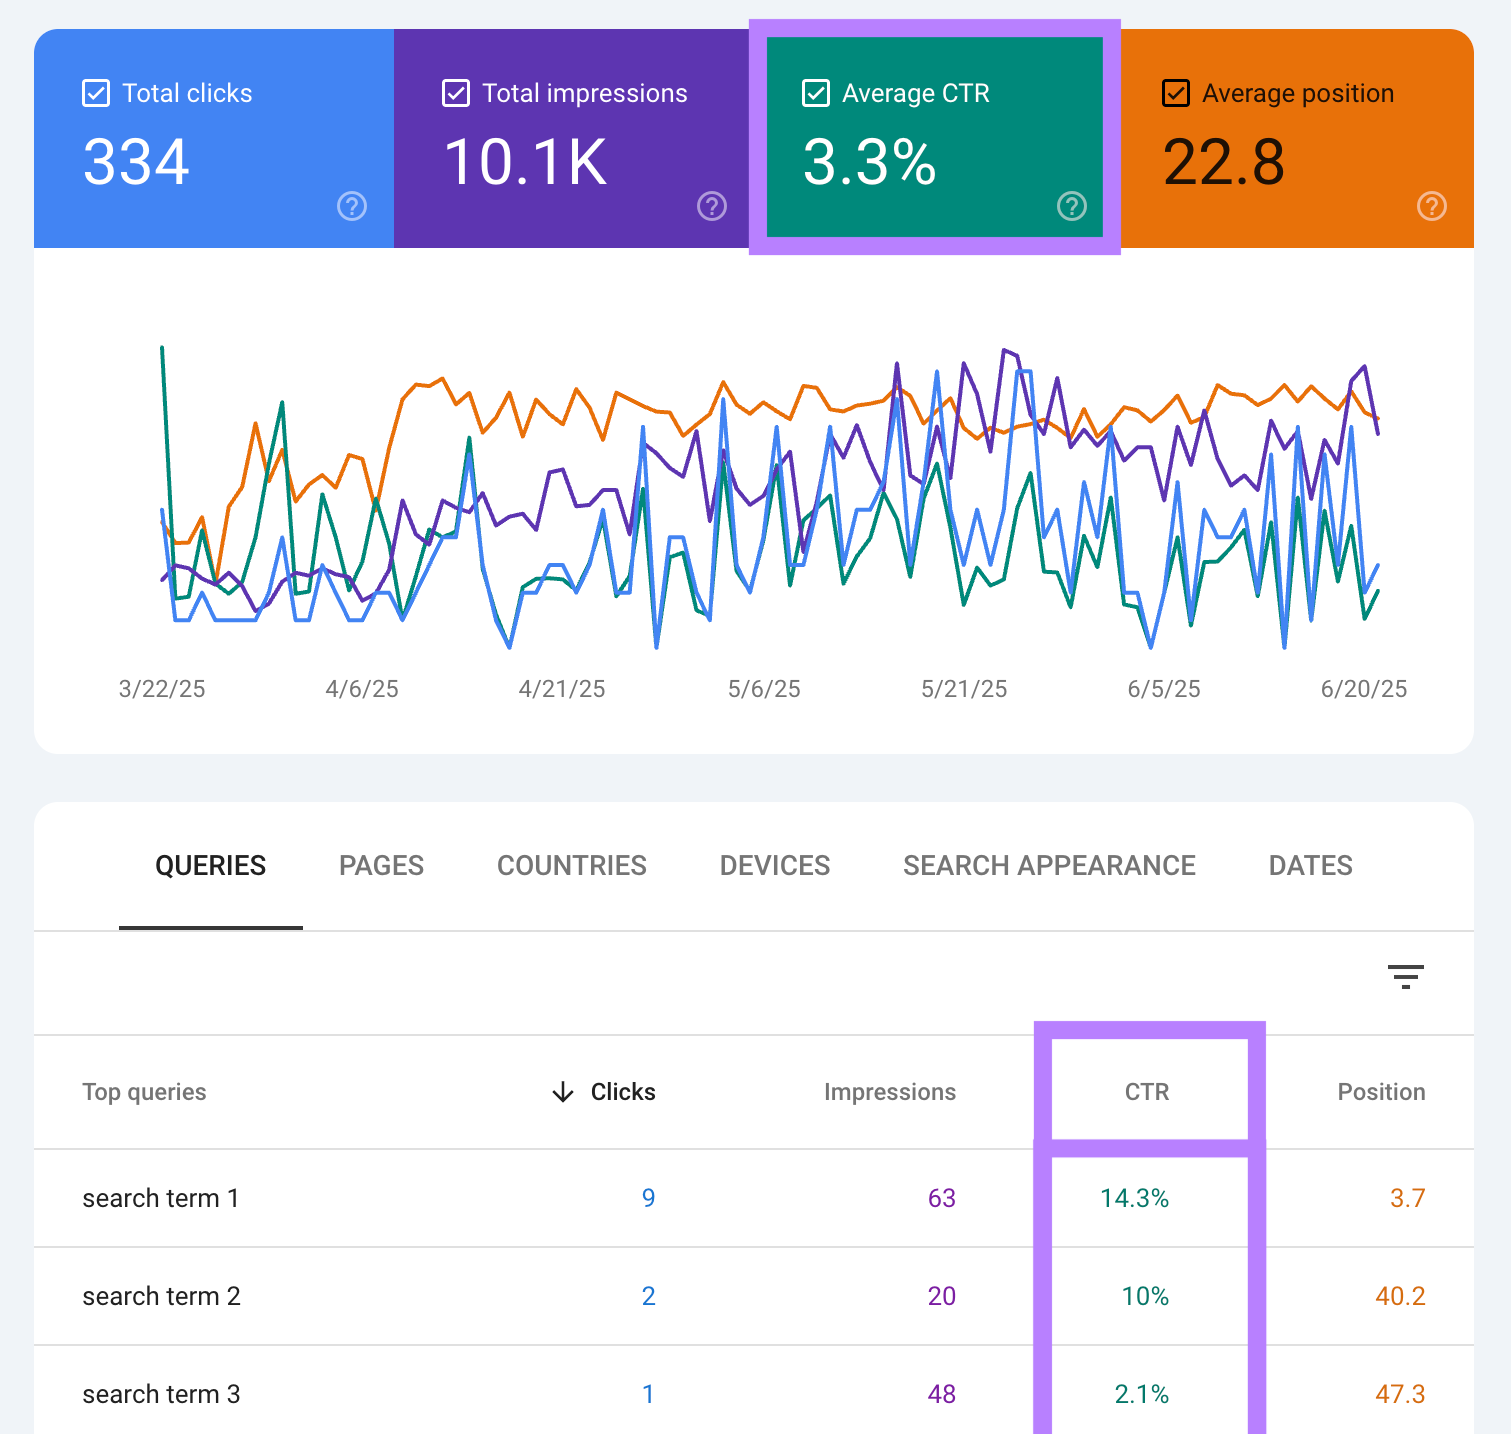Open the table filter icon
This screenshot has height=1434, width=1511.
(1405, 976)
